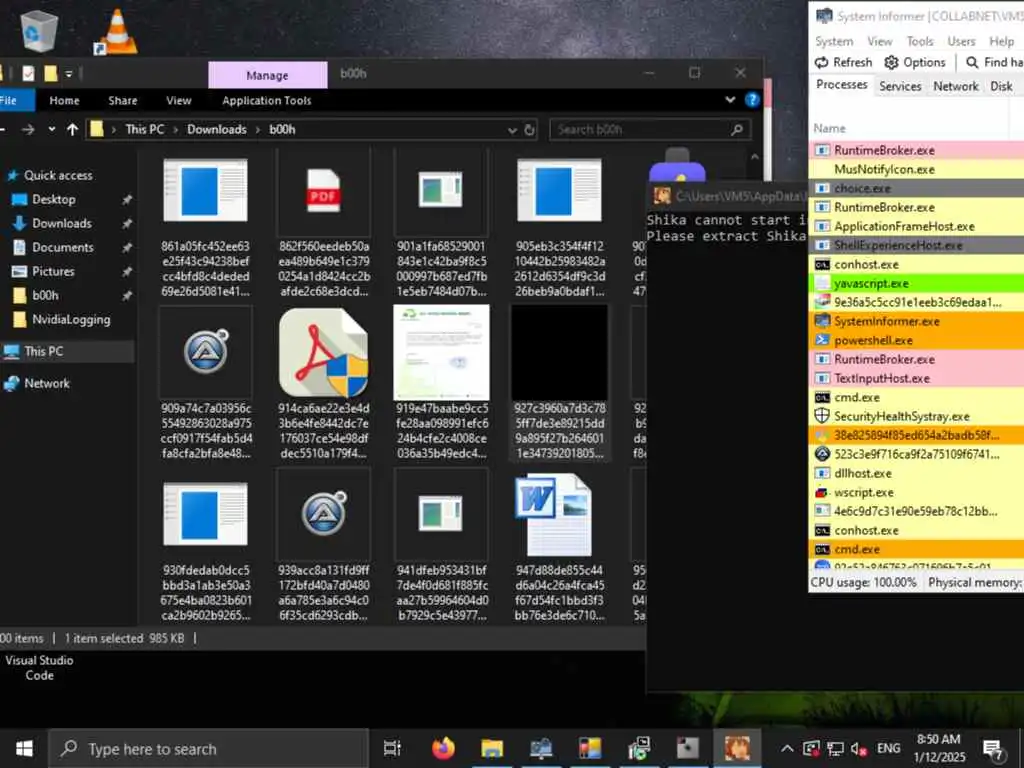This screenshot has height=768, width=1024.
Task: Select file 905eb3c354f4f12 icon
Action: [559, 191]
